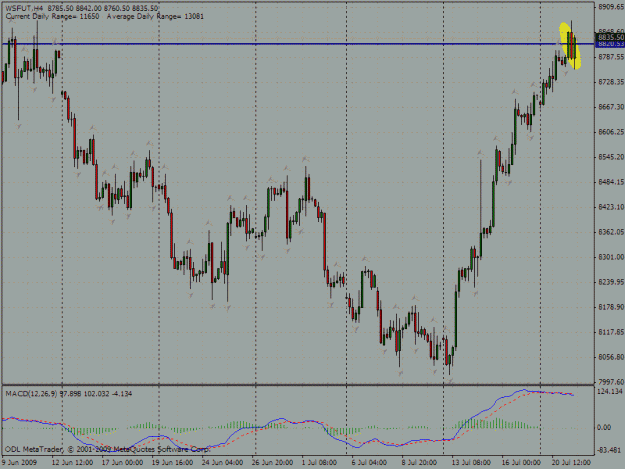Viewport: 625px width, 469px height.
Task: Click the 8239.95 price axis label
Action: [x=611, y=282]
